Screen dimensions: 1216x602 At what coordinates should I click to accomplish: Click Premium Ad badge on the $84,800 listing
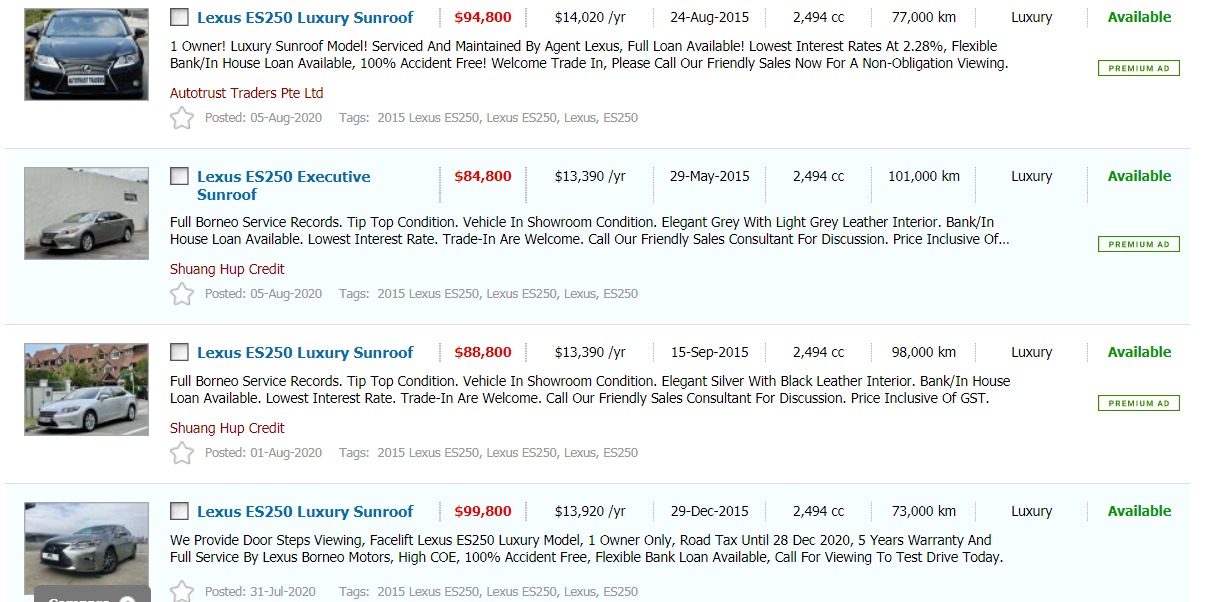(x=1138, y=244)
